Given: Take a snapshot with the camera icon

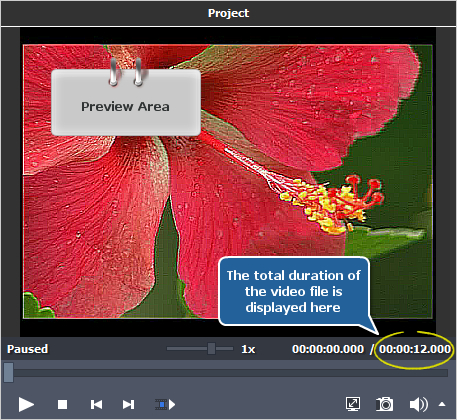Looking at the screenshot, I should [384, 404].
